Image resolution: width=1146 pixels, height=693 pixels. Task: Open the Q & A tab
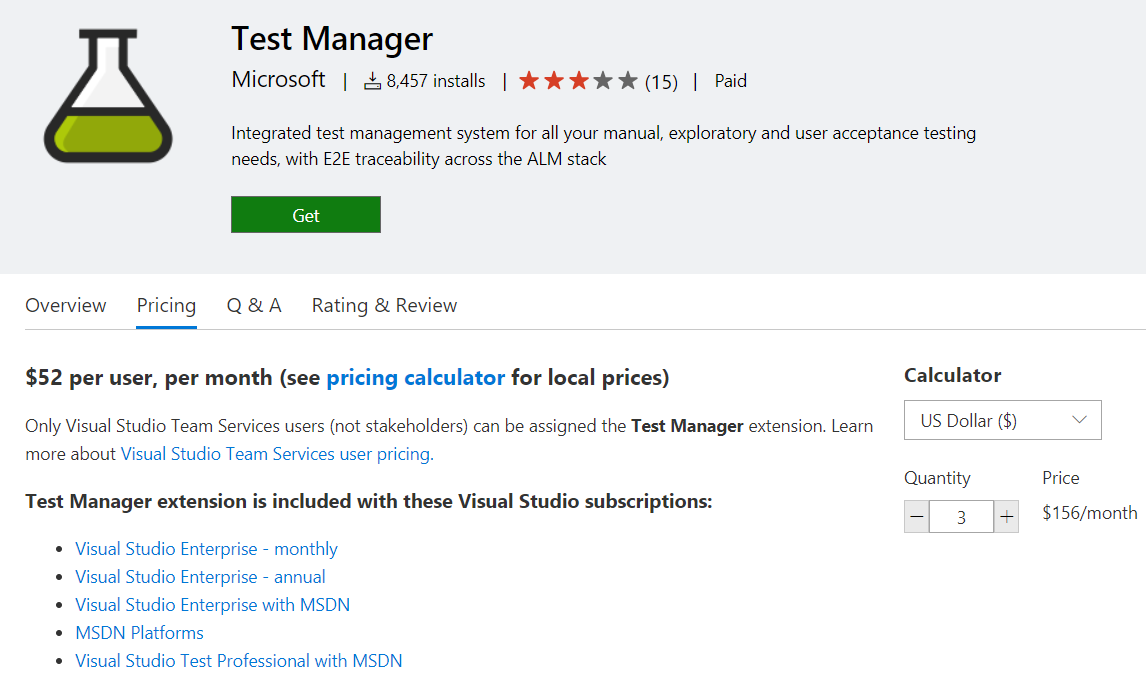click(253, 305)
